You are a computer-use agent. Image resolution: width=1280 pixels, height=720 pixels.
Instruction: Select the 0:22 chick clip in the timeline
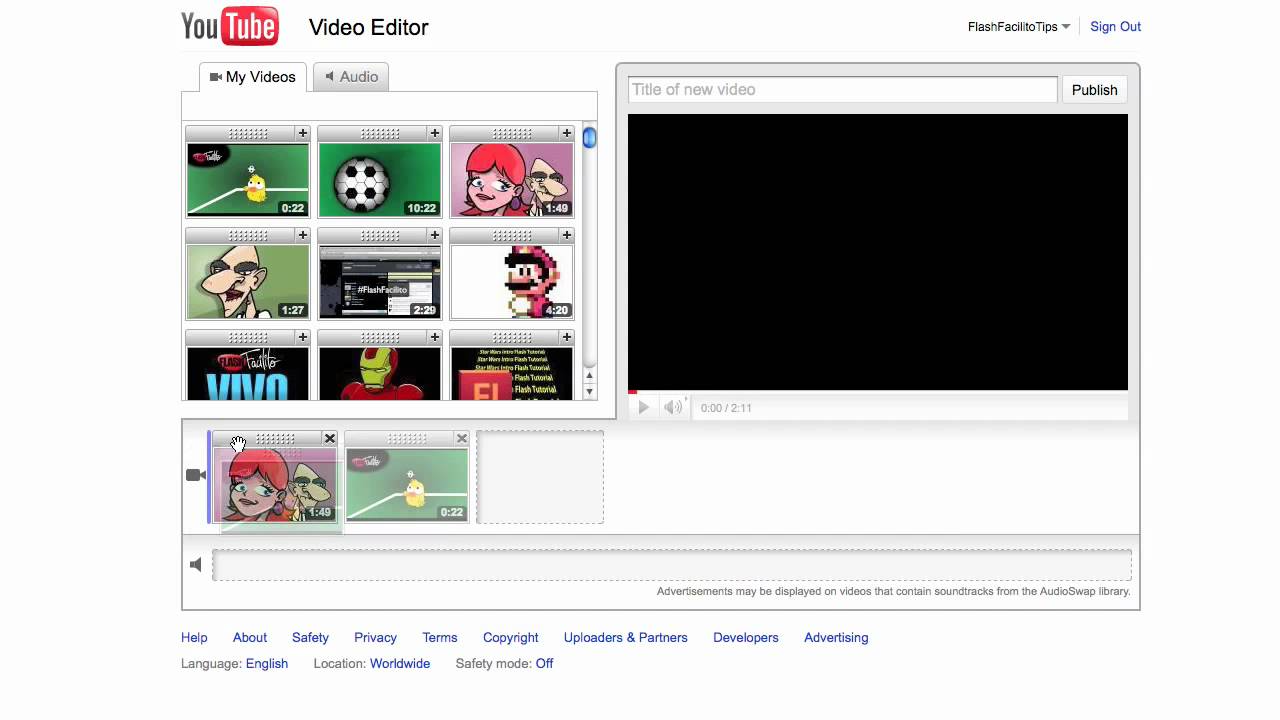(407, 485)
